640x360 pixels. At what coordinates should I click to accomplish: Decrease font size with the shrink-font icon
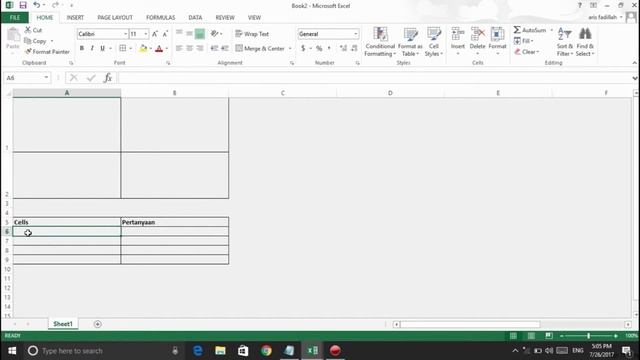coord(165,34)
